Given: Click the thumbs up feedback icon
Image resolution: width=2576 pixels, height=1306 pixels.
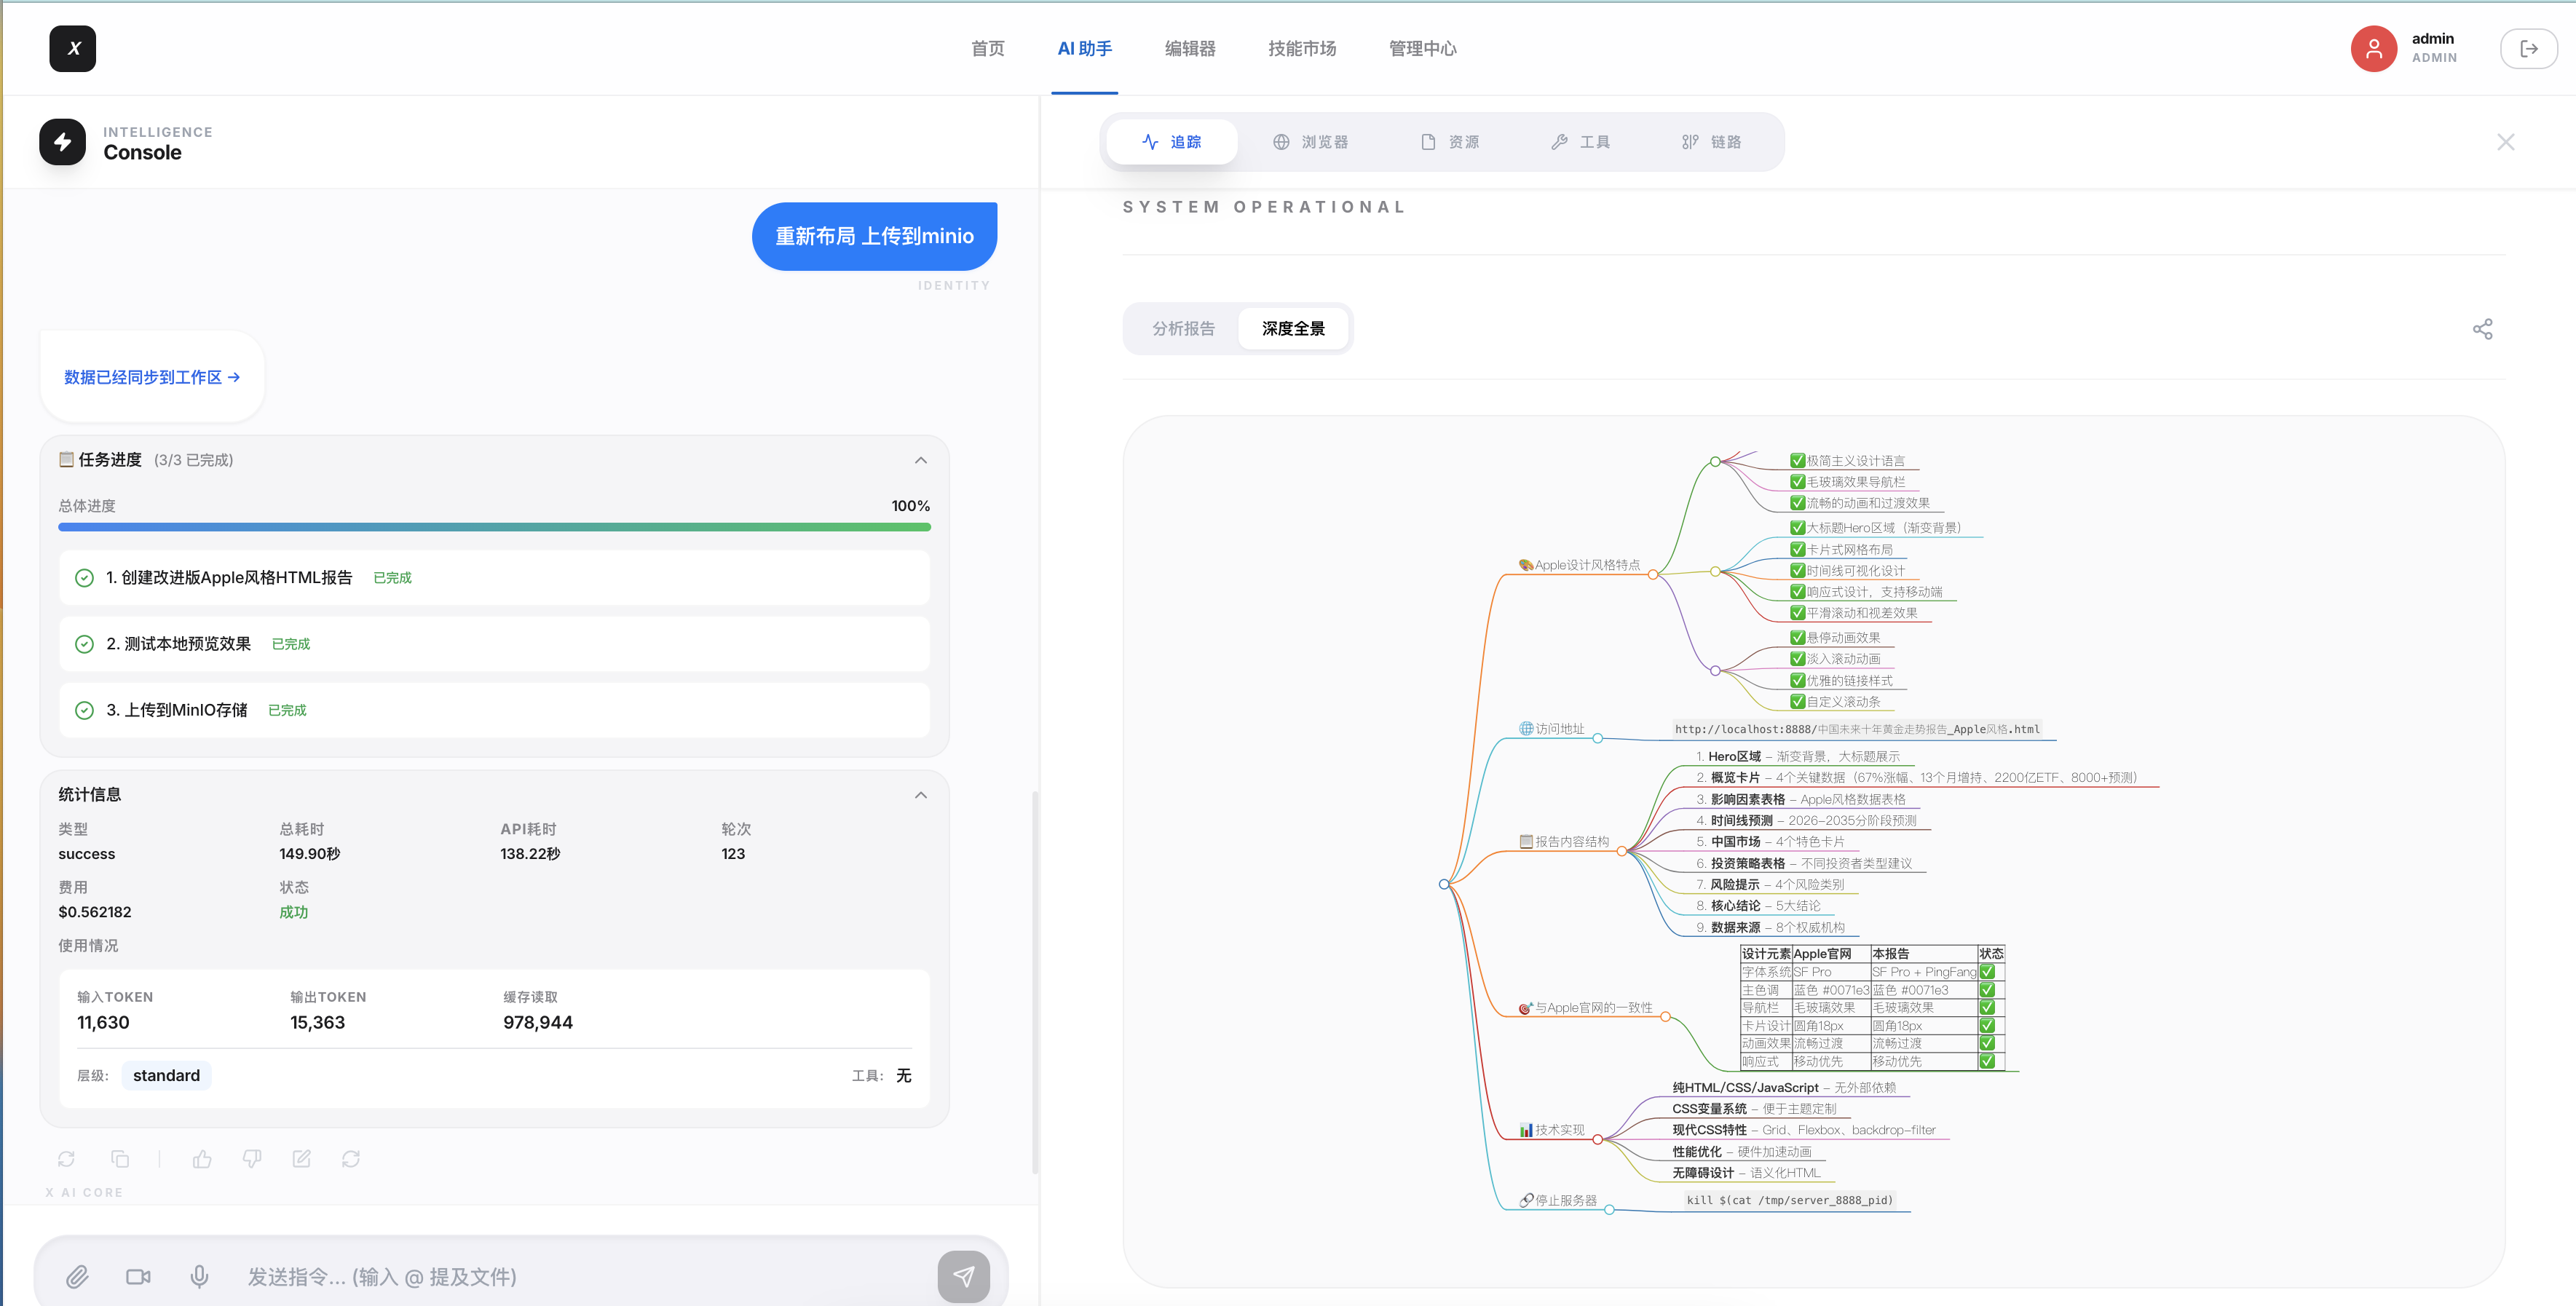Looking at the screenshot, I should pos(202,1158).
